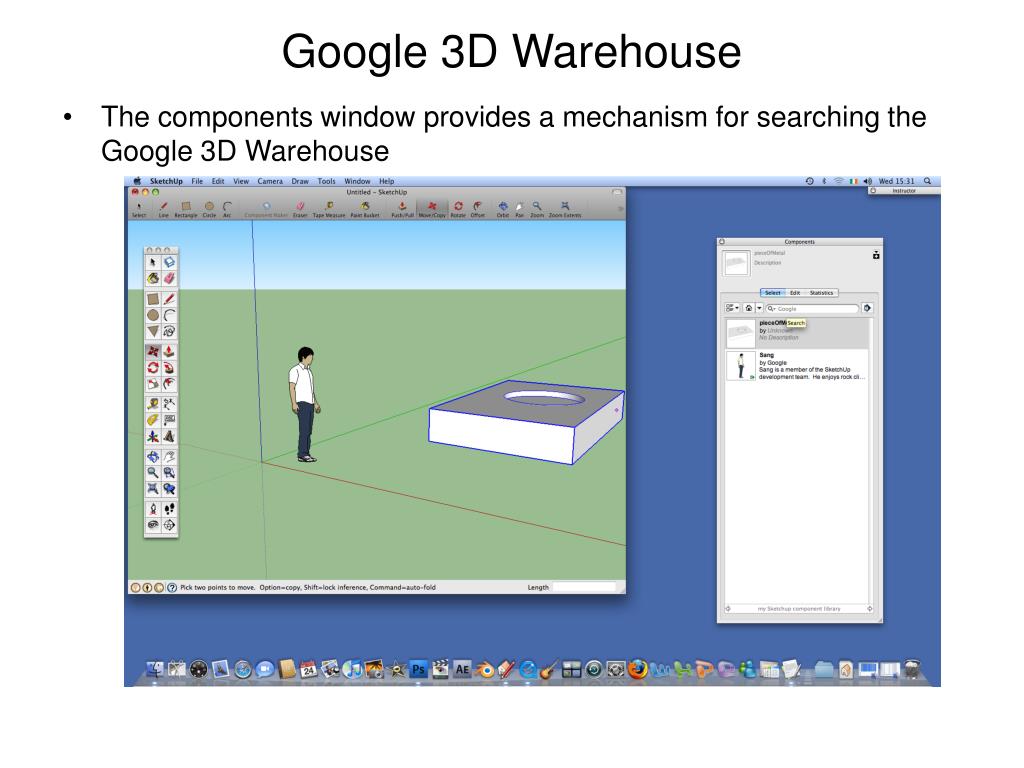Choose the Follow Me tool in the palette

point(169,368)
